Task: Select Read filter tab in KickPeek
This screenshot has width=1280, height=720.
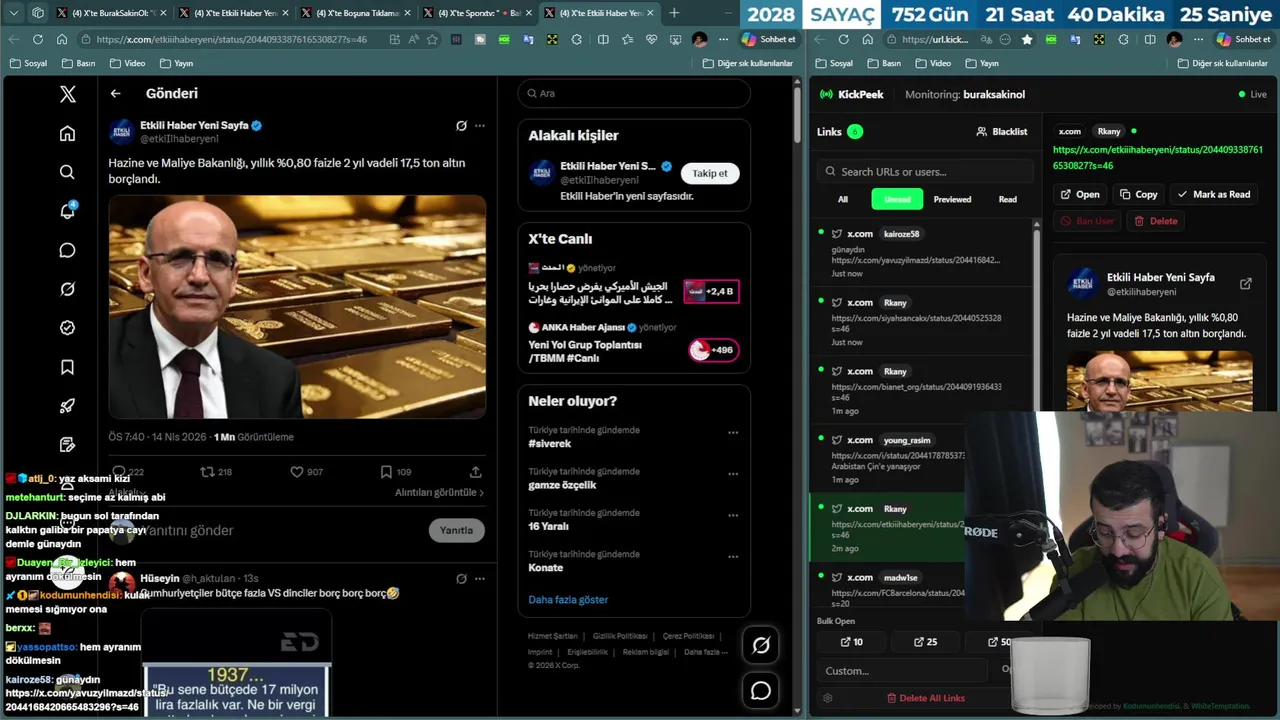Action: click(1008, 199)
